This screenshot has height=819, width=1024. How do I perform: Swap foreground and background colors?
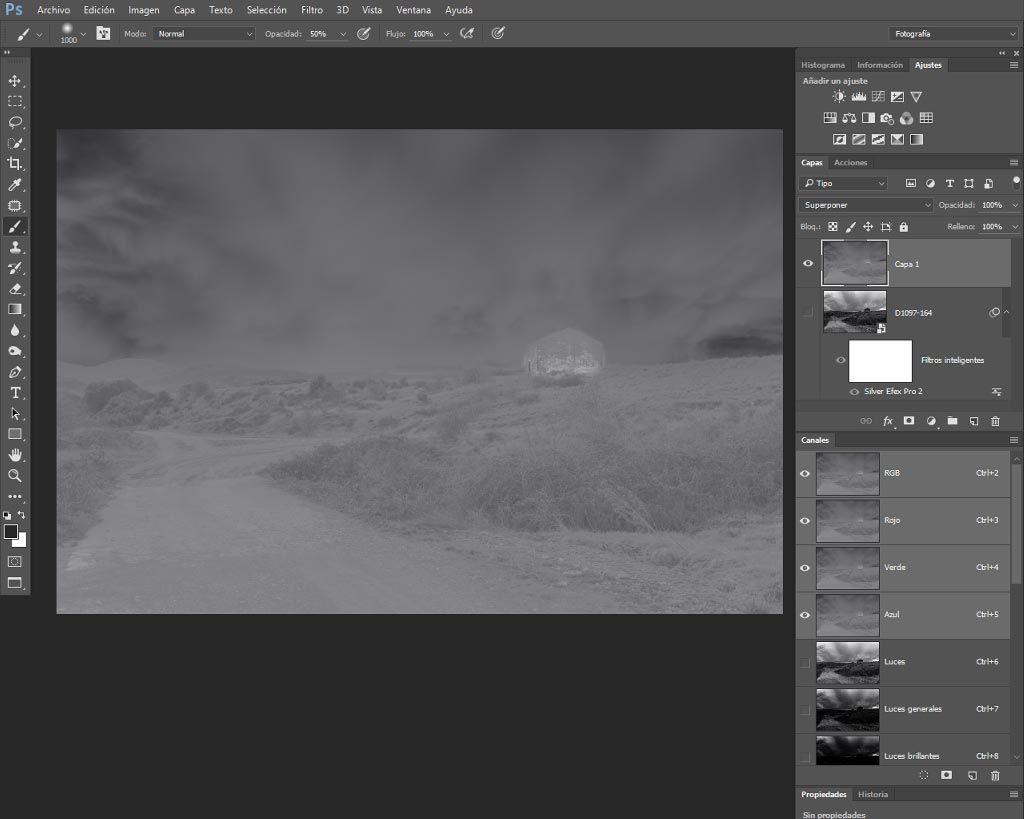click(22, 515)
